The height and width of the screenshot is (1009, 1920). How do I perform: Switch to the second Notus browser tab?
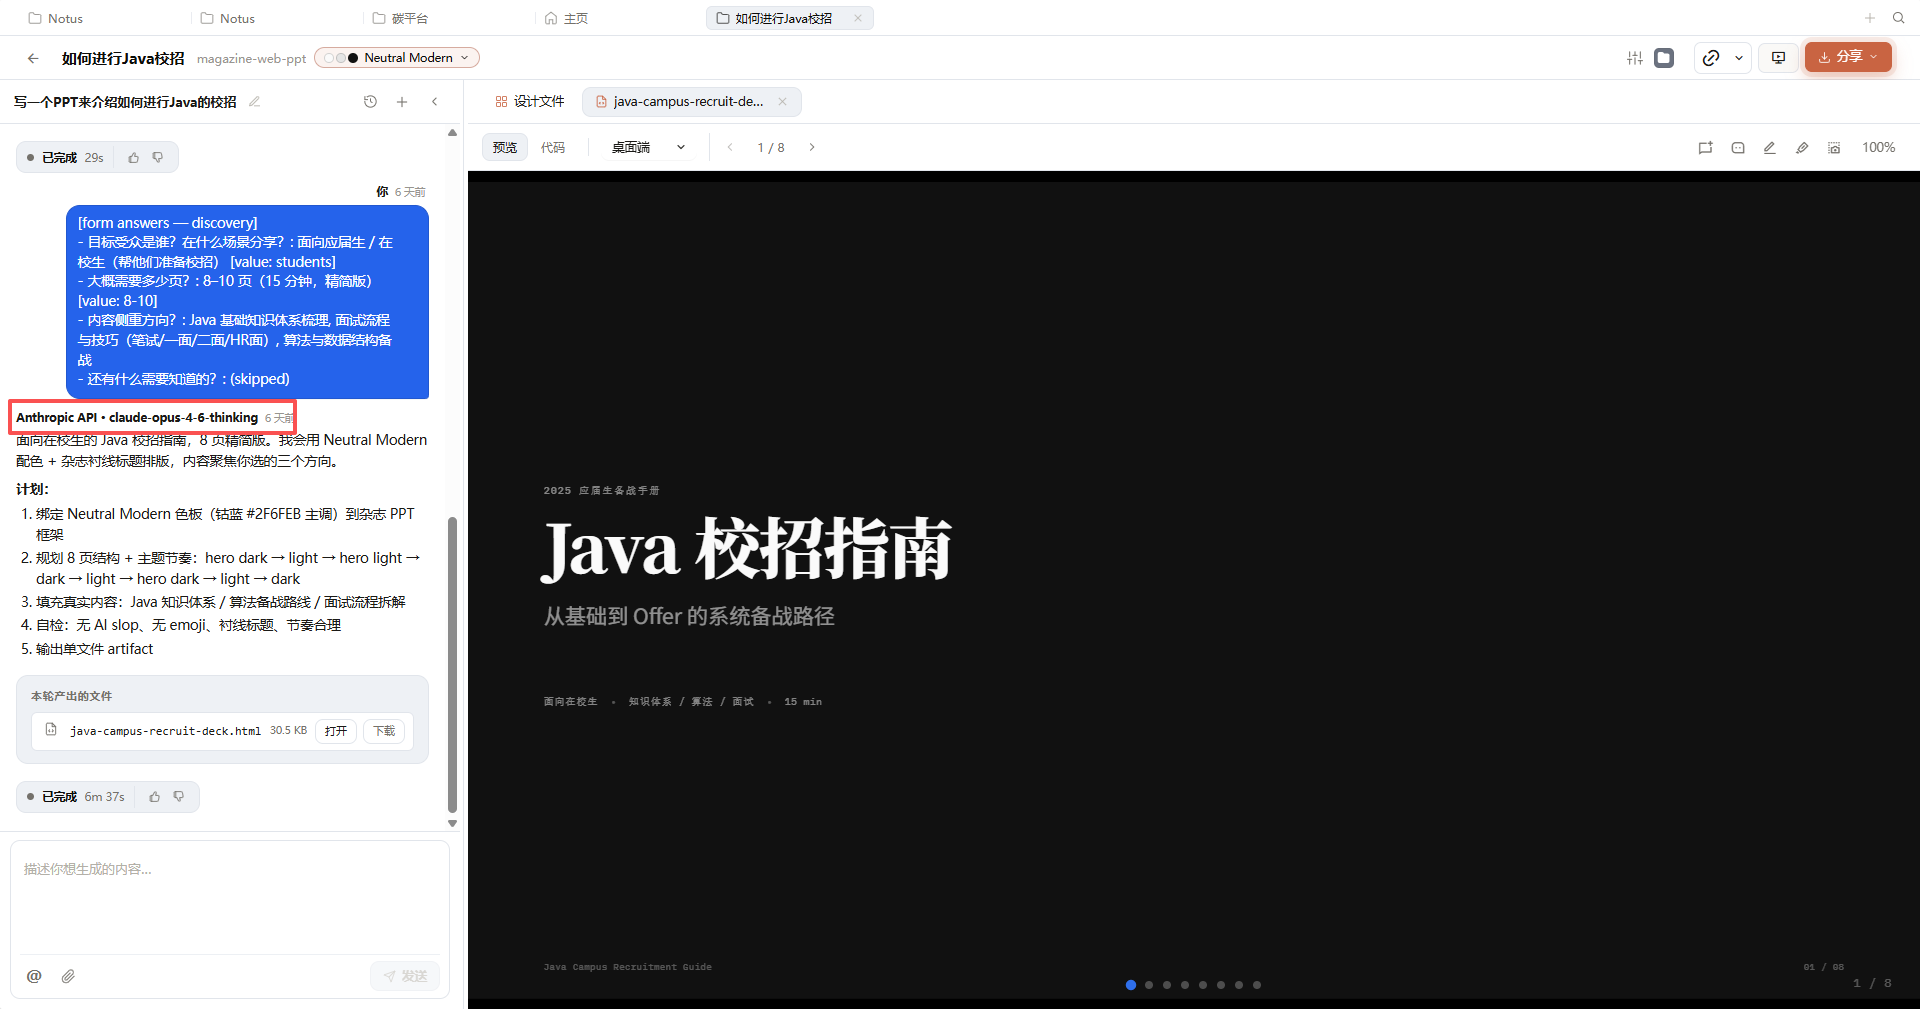[x=228, y=18]
